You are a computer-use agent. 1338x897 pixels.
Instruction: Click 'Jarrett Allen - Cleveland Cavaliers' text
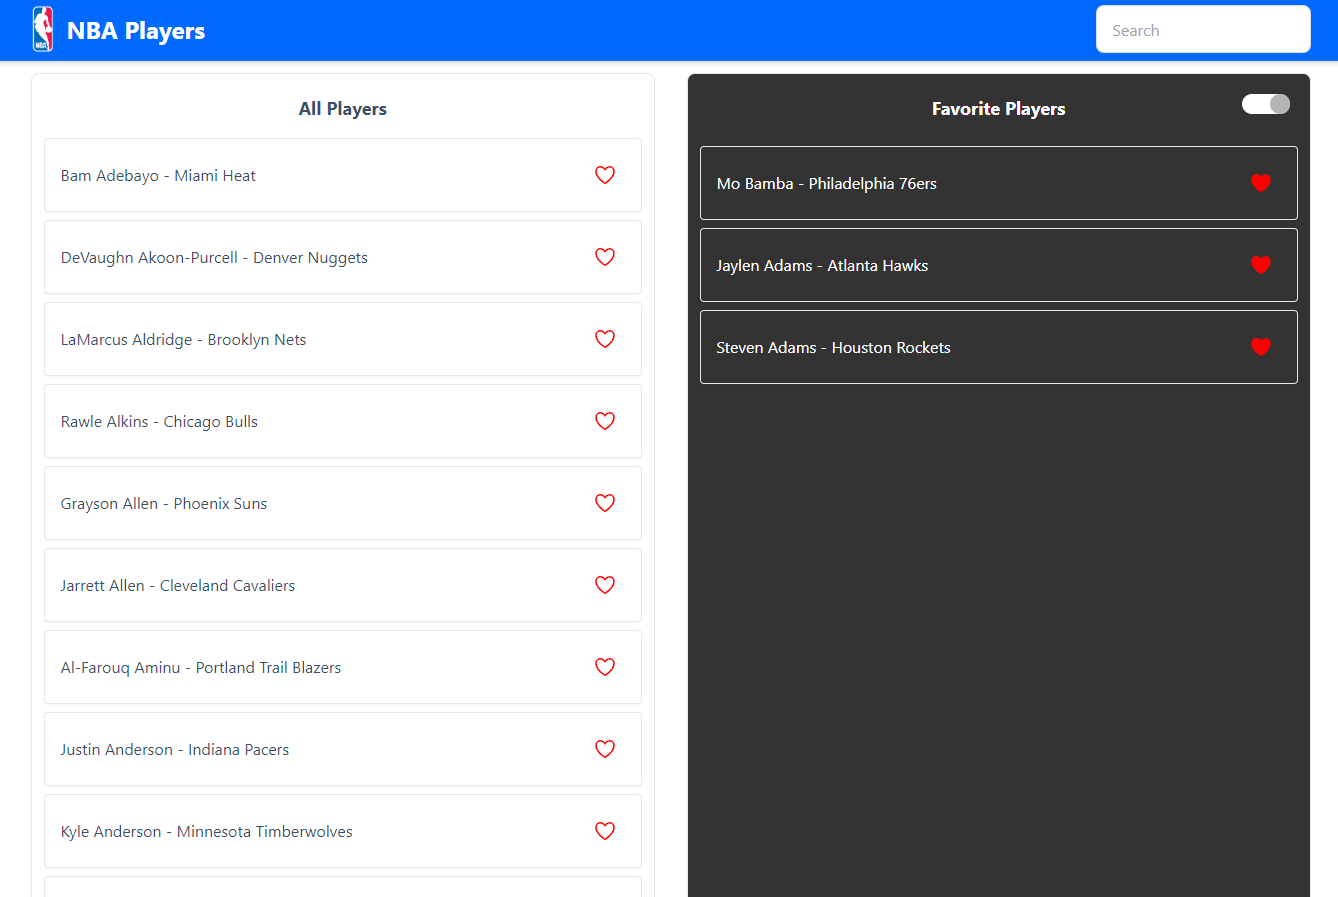pyautogui.click(x=178, y=586)
